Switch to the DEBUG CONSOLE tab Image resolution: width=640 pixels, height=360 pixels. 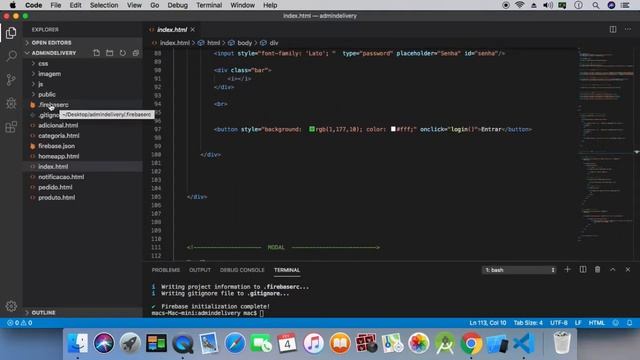pyautogui.click(x=242, y=270)
